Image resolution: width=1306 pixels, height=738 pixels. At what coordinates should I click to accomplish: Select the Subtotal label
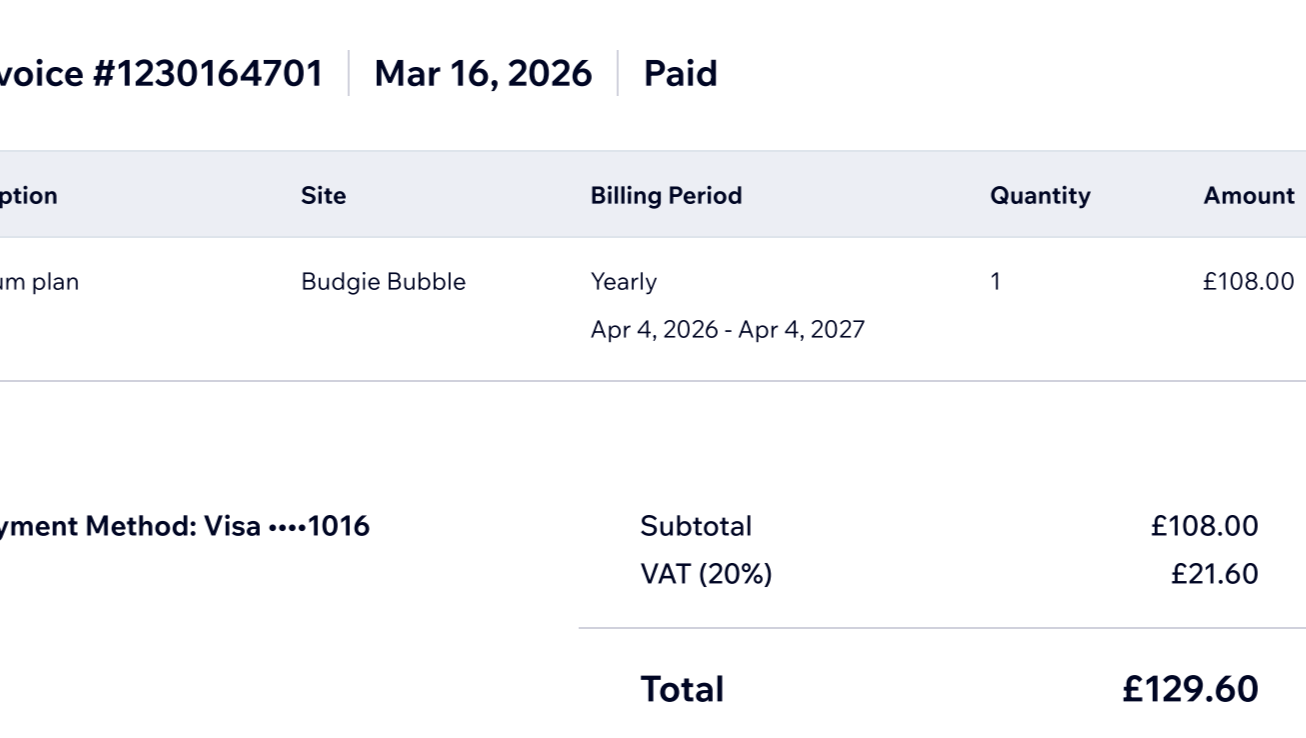click(x=695, y=526)
